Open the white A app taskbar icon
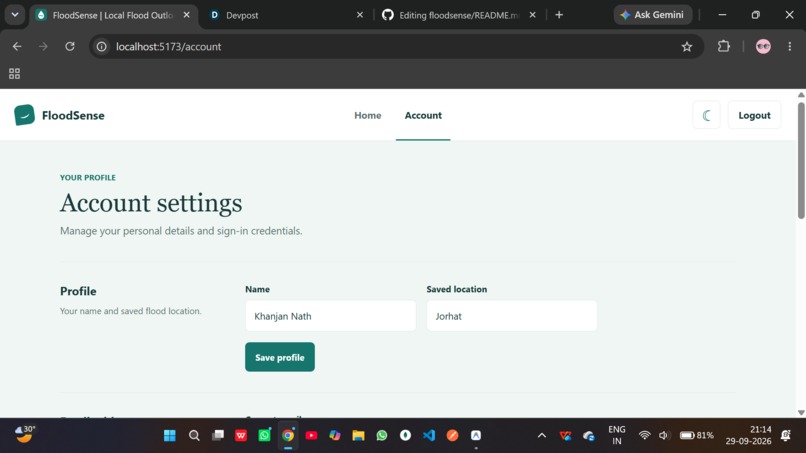Image resolution: width=806 pixels, height=453 pixels. click(476, 436)
